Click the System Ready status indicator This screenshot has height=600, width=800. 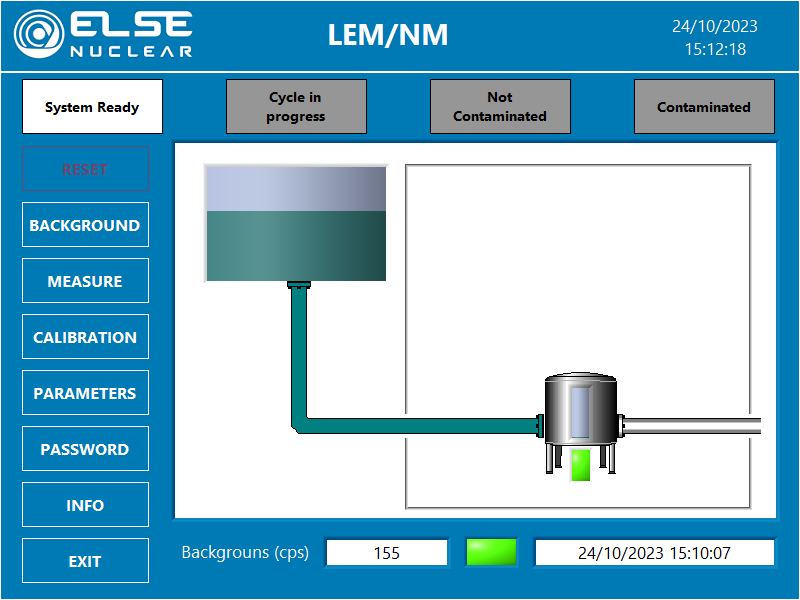pyautogui.click(x=92, y=107)
